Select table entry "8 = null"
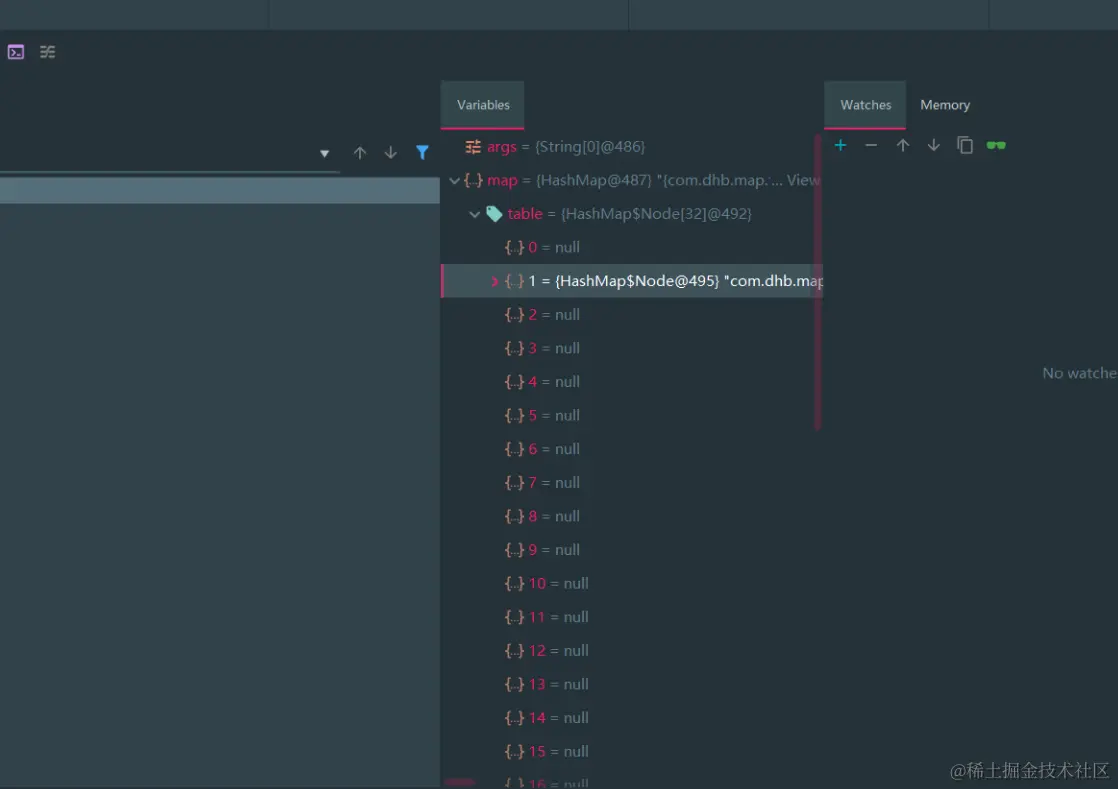This screenshot has width=1118, height=789. click(x=631, y=516)
